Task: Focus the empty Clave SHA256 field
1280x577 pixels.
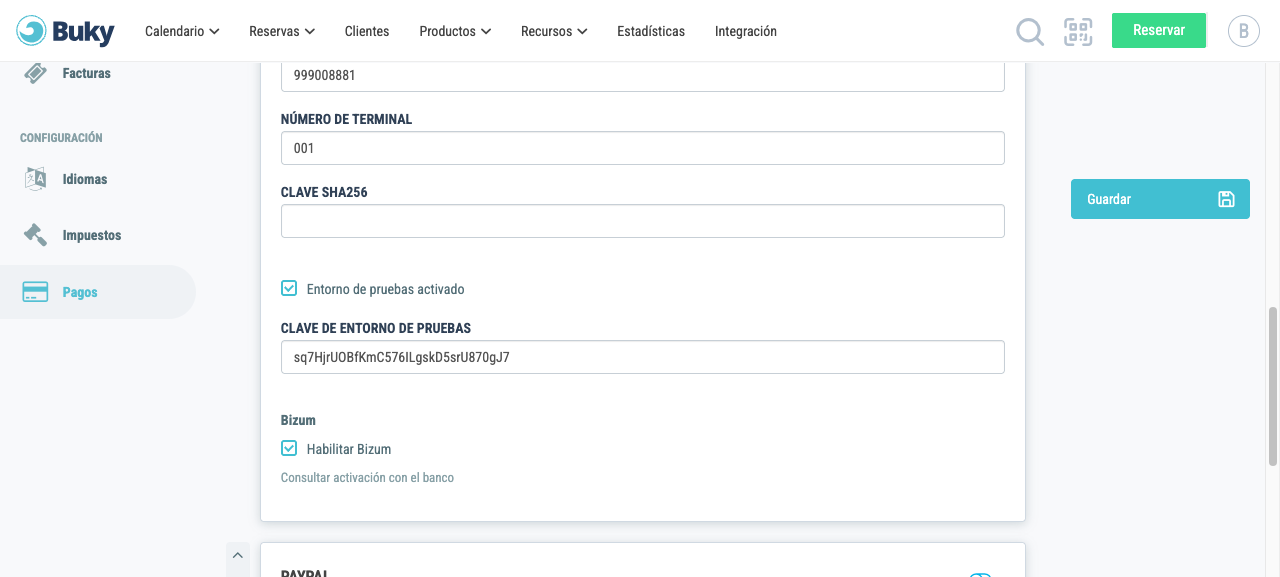Action: coord(643,221)
